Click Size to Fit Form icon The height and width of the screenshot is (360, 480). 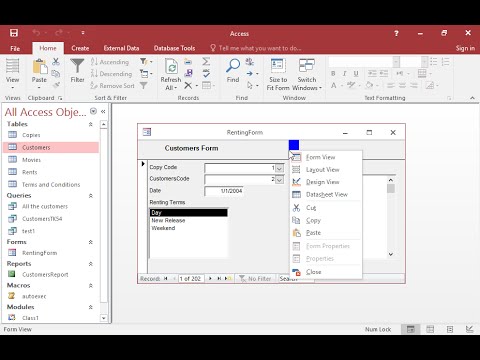pyautogui.click(x=278, y=66)
